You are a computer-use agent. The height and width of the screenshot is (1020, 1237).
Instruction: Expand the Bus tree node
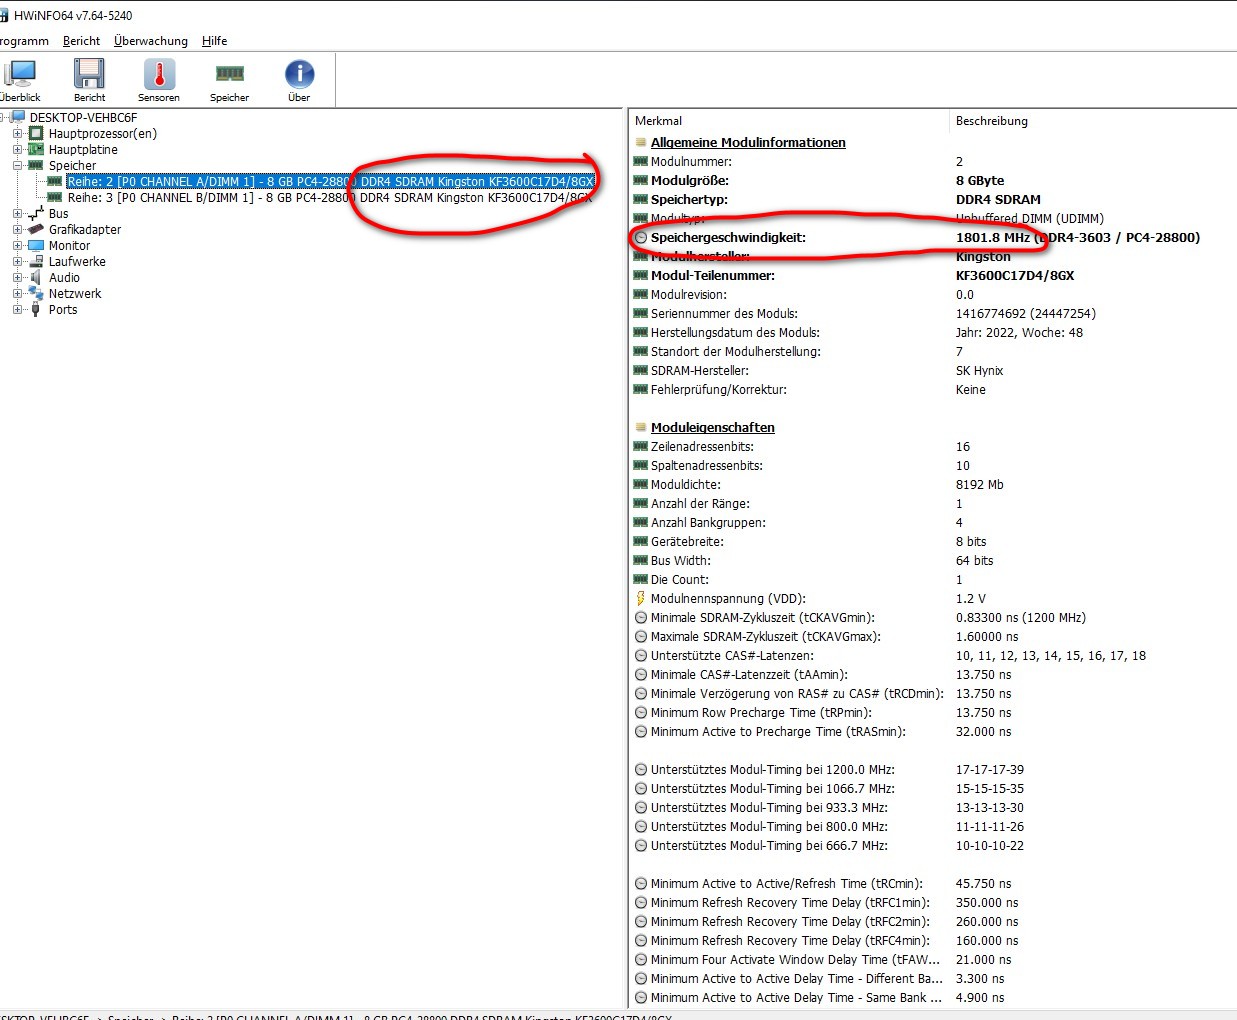click(17, 213)
